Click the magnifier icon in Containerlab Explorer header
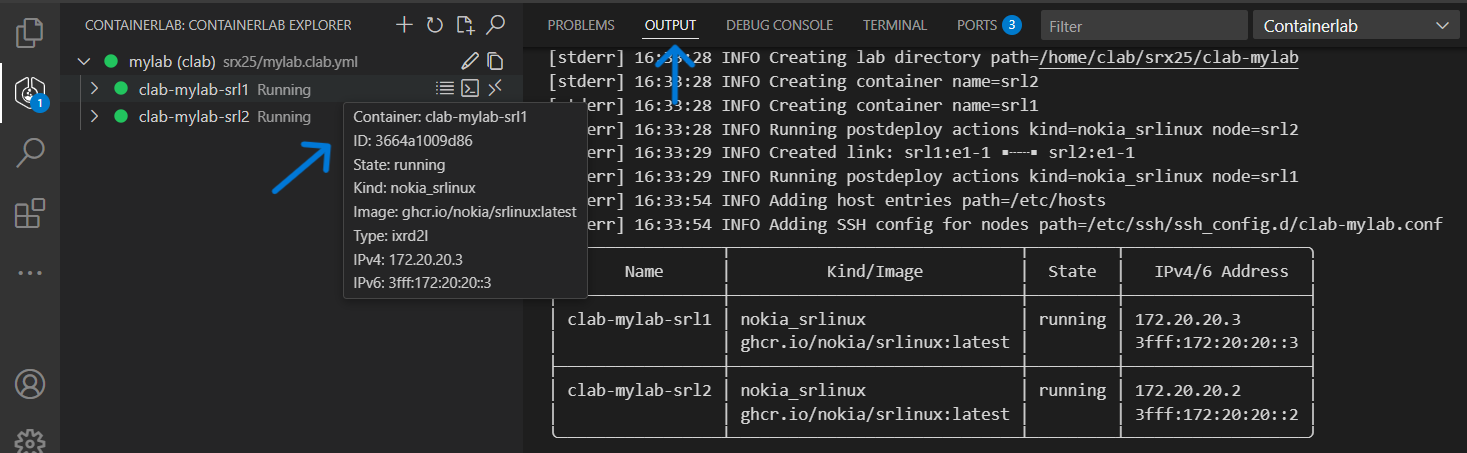1467x453 pixels. click(495, 25)
